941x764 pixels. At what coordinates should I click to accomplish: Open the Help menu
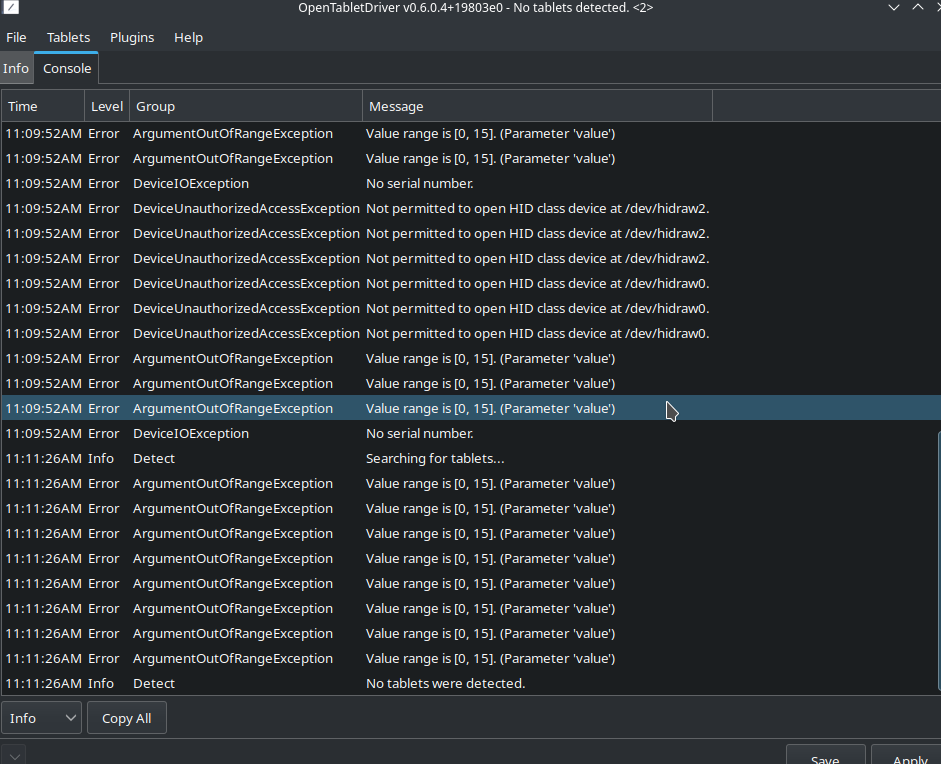click(188, 37)
